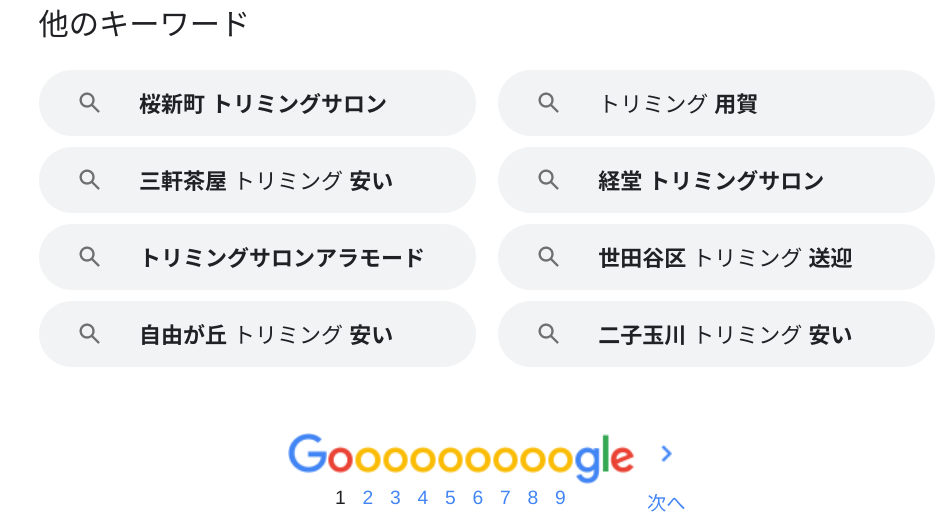Go to results page 3
942x515 pixels.
click(x=395, y=498)
